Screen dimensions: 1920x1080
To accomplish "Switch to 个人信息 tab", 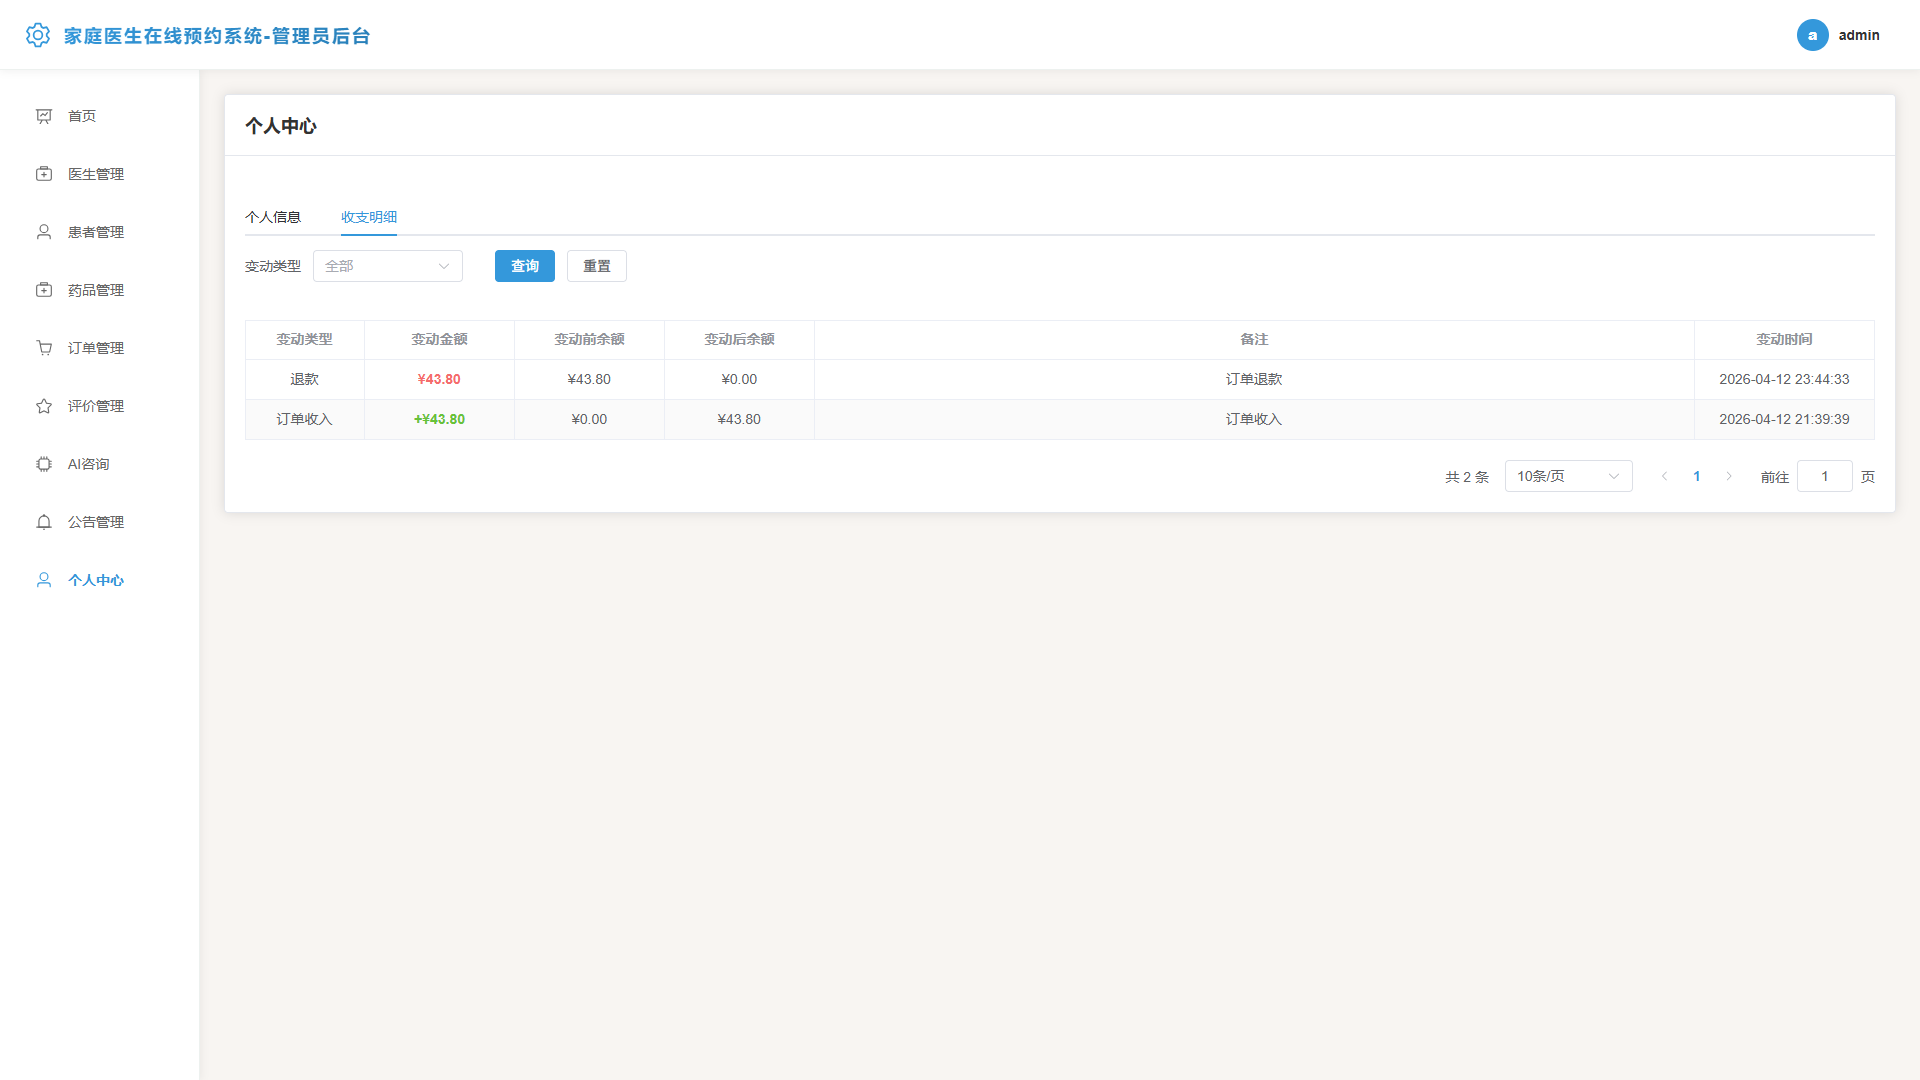I will click(x=273, y=217).
